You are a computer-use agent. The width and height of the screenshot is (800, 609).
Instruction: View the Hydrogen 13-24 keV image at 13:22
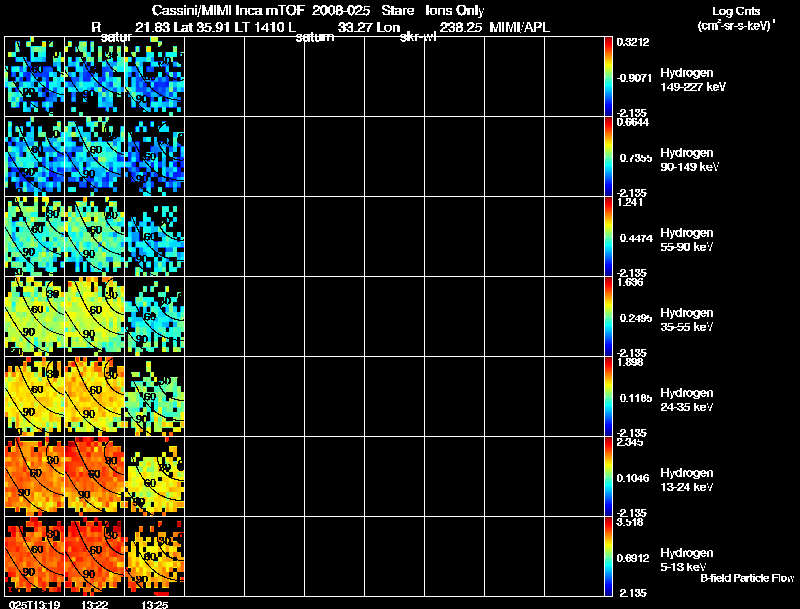[94, 477]
